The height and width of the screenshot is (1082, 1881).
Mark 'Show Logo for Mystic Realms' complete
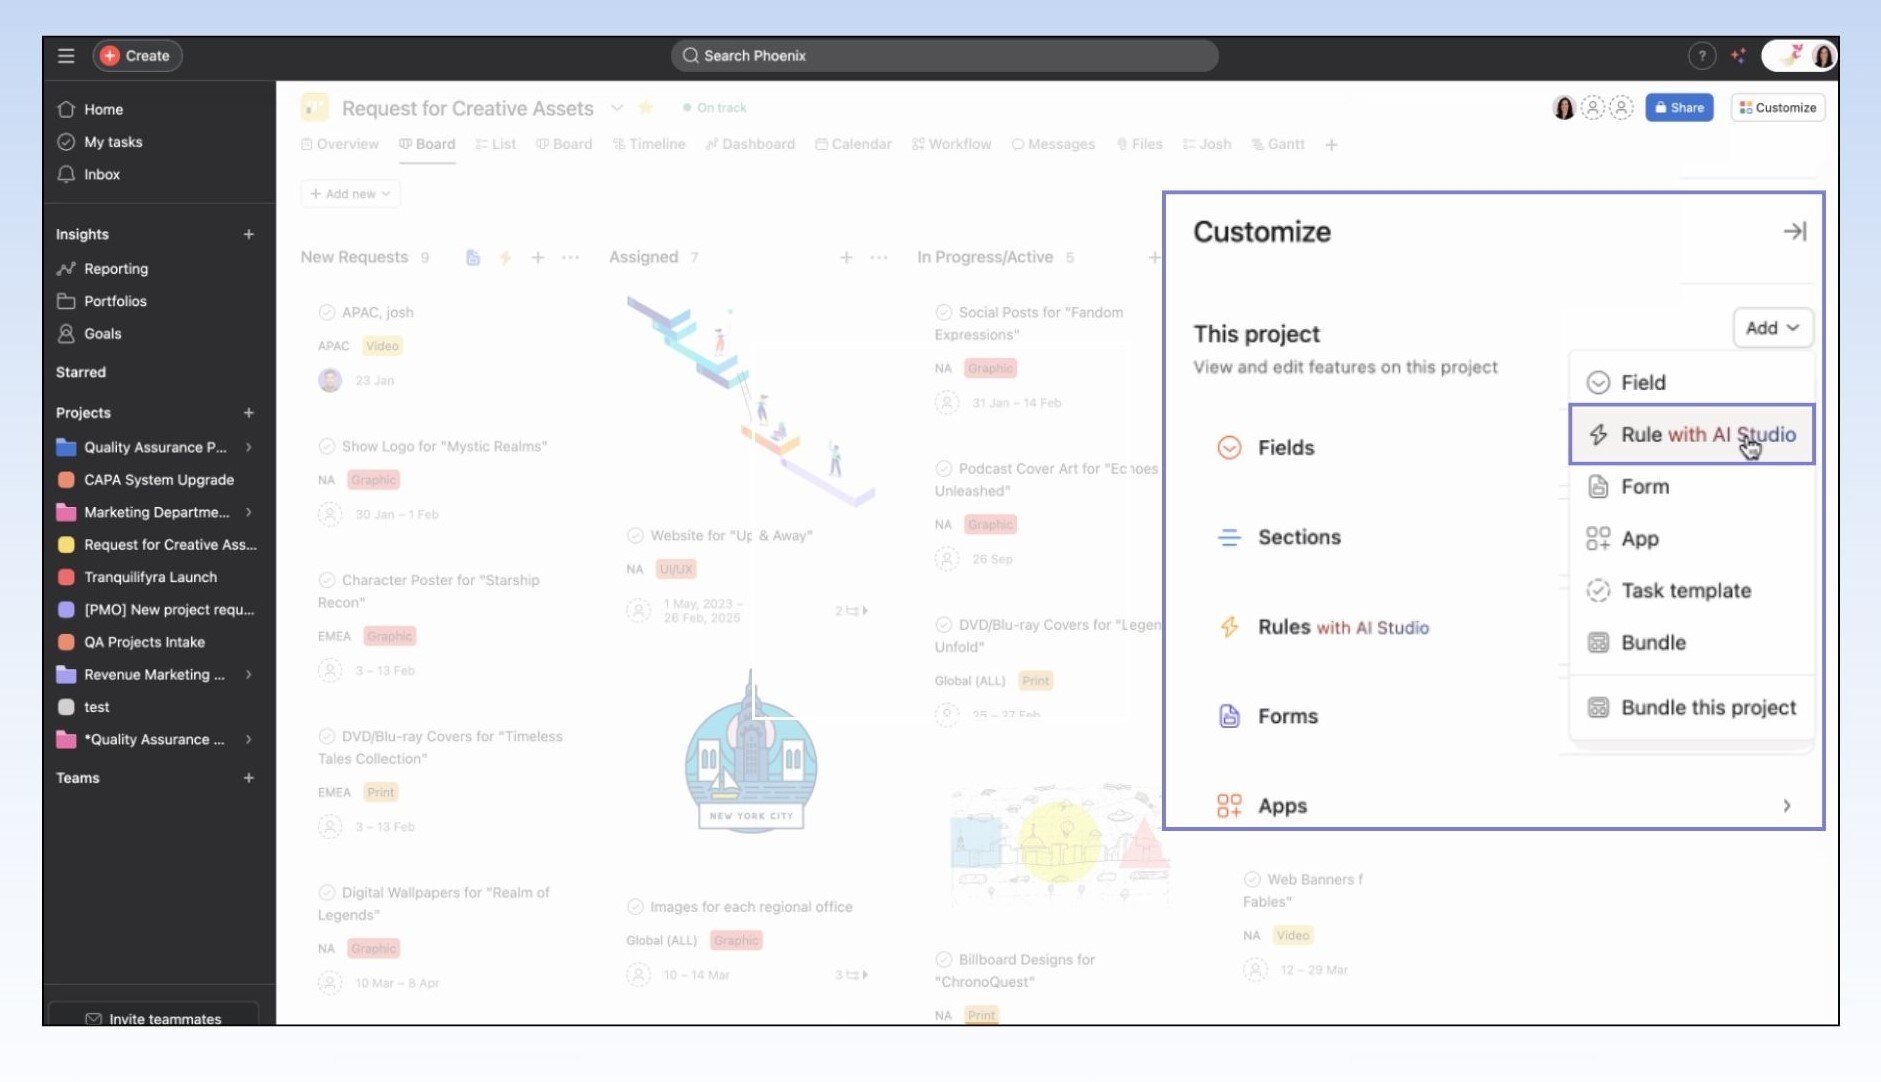[327, 446]
